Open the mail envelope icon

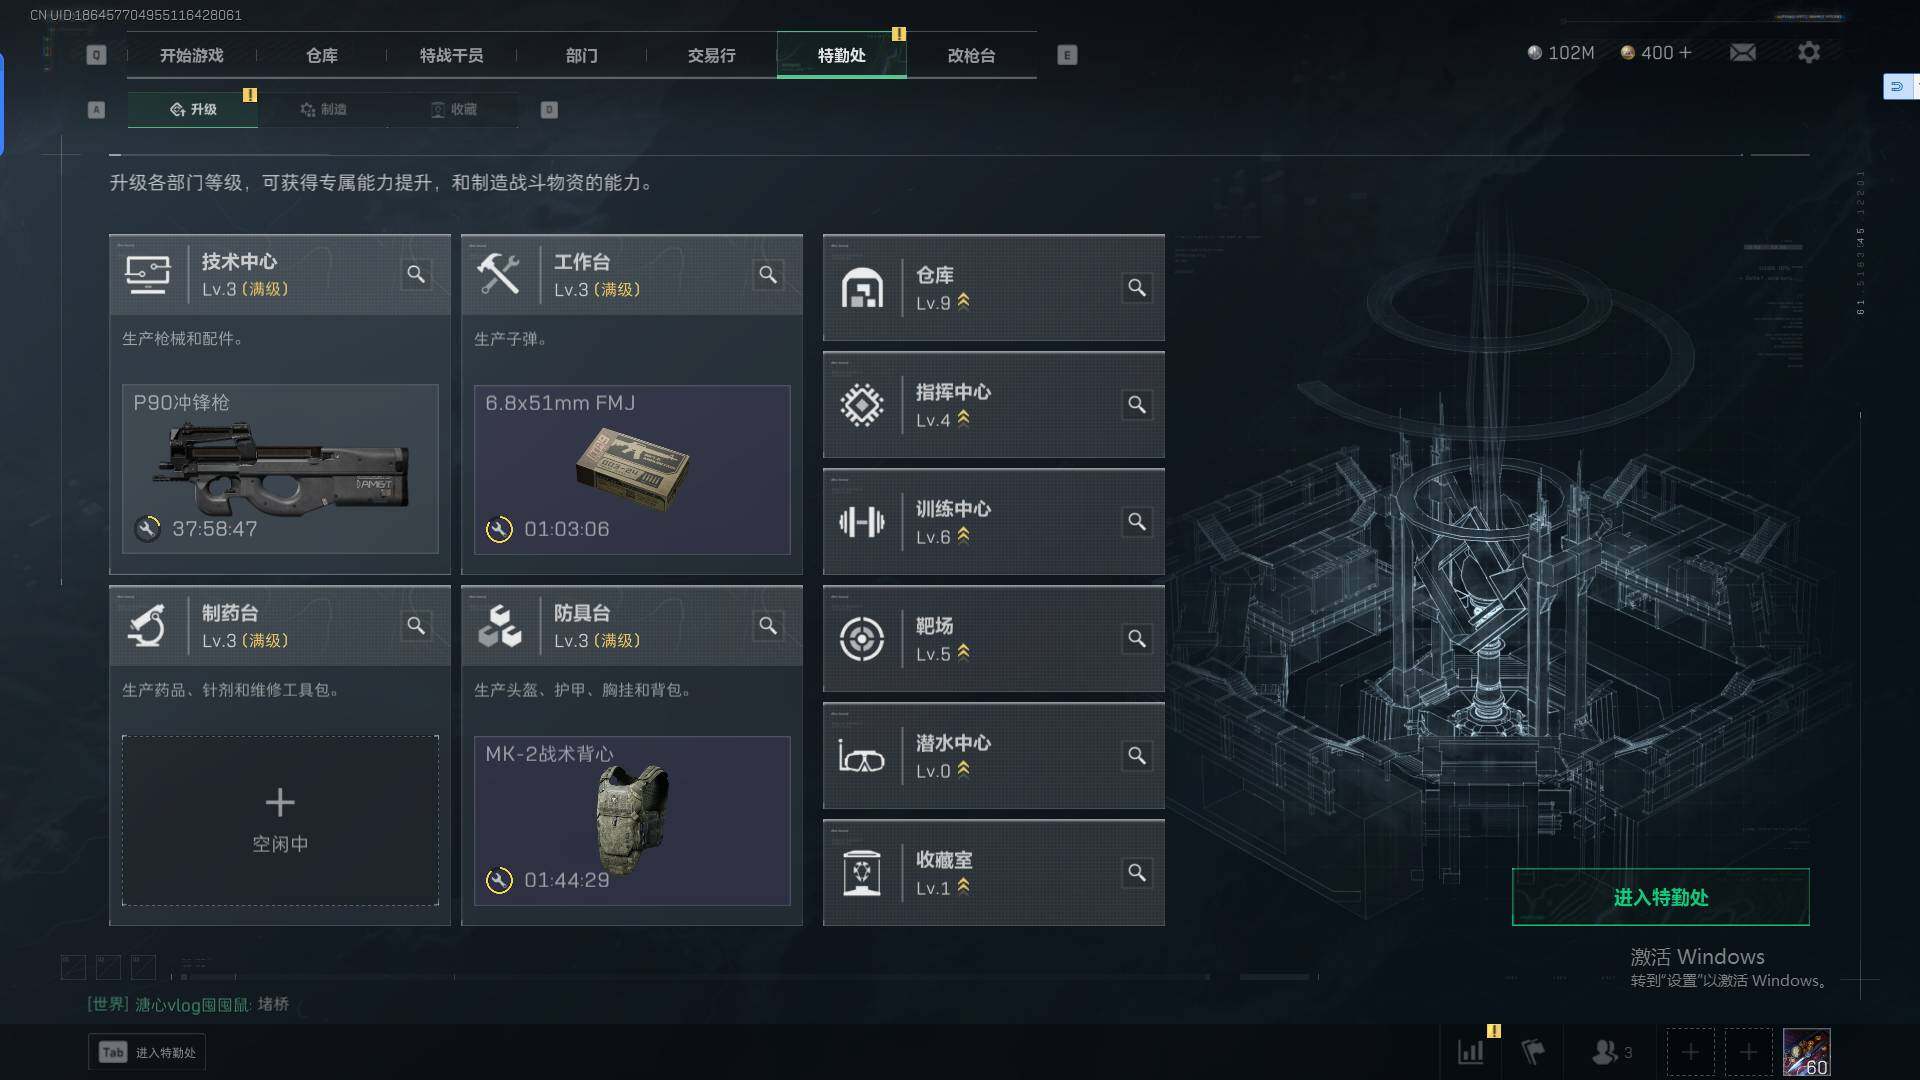point(1743,53)
